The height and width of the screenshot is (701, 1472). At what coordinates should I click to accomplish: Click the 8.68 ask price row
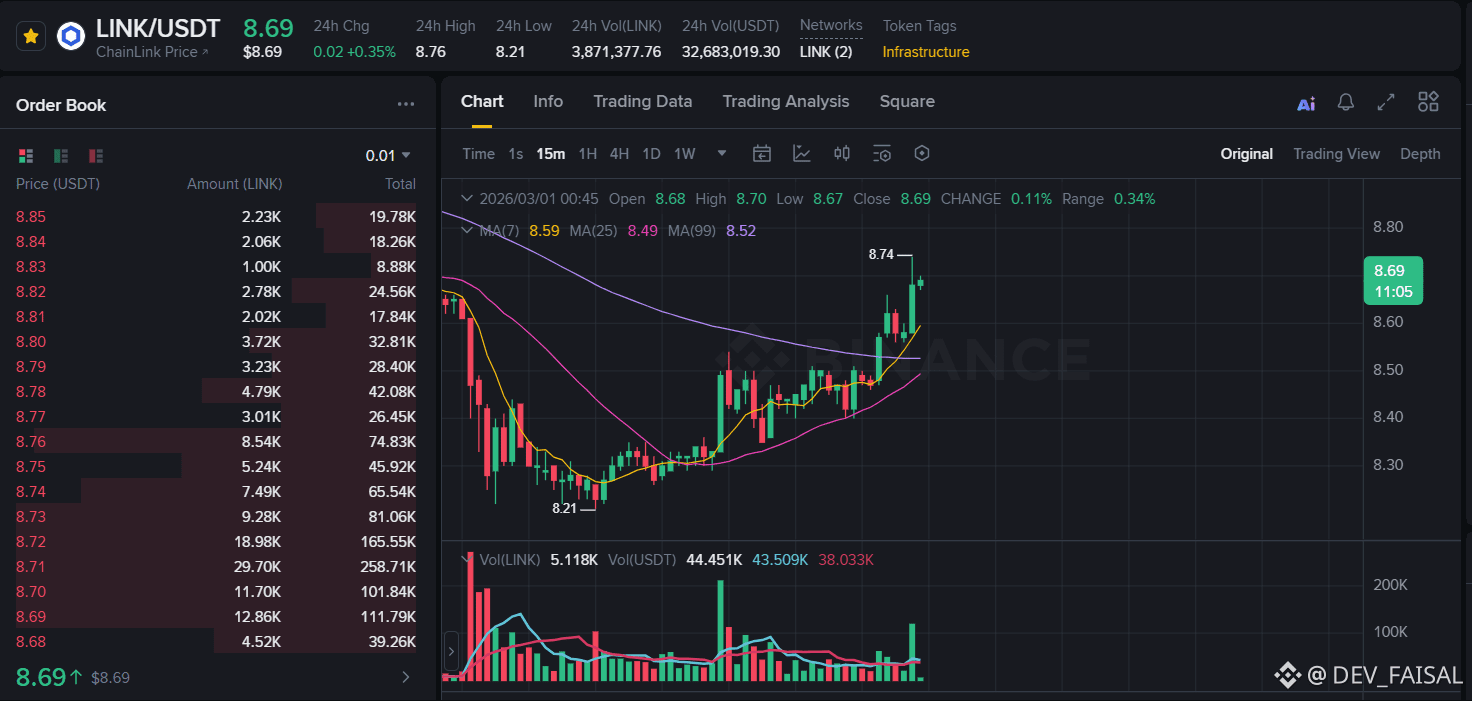tap(216, 641)
